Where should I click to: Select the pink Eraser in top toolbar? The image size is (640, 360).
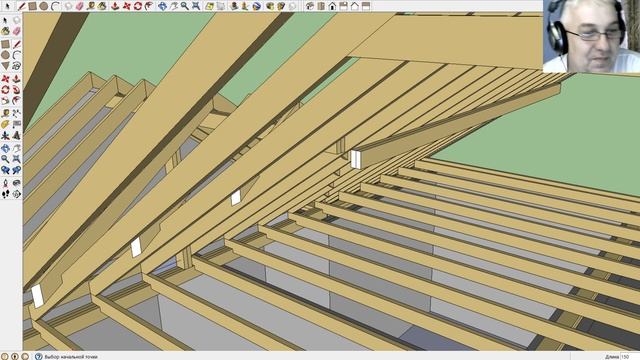coord(80,6)
